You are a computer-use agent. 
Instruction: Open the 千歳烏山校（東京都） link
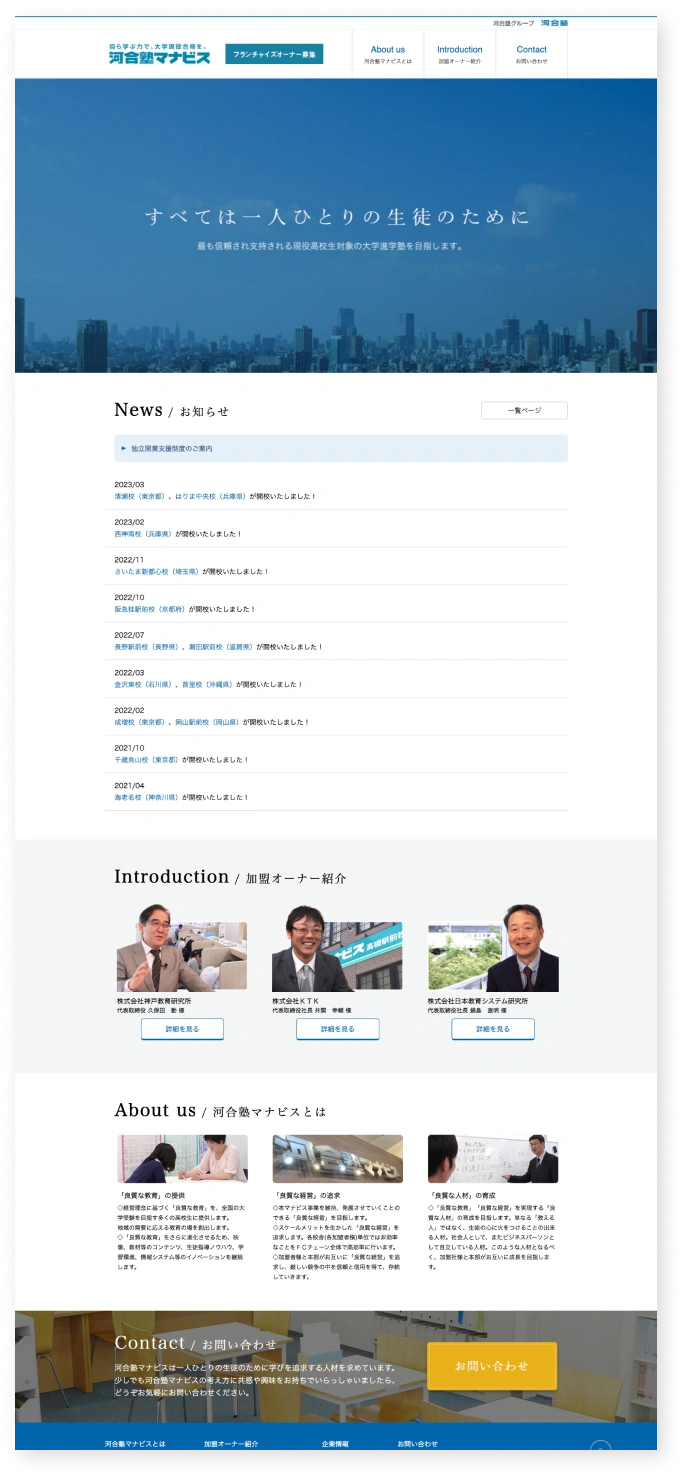point(147,760)
